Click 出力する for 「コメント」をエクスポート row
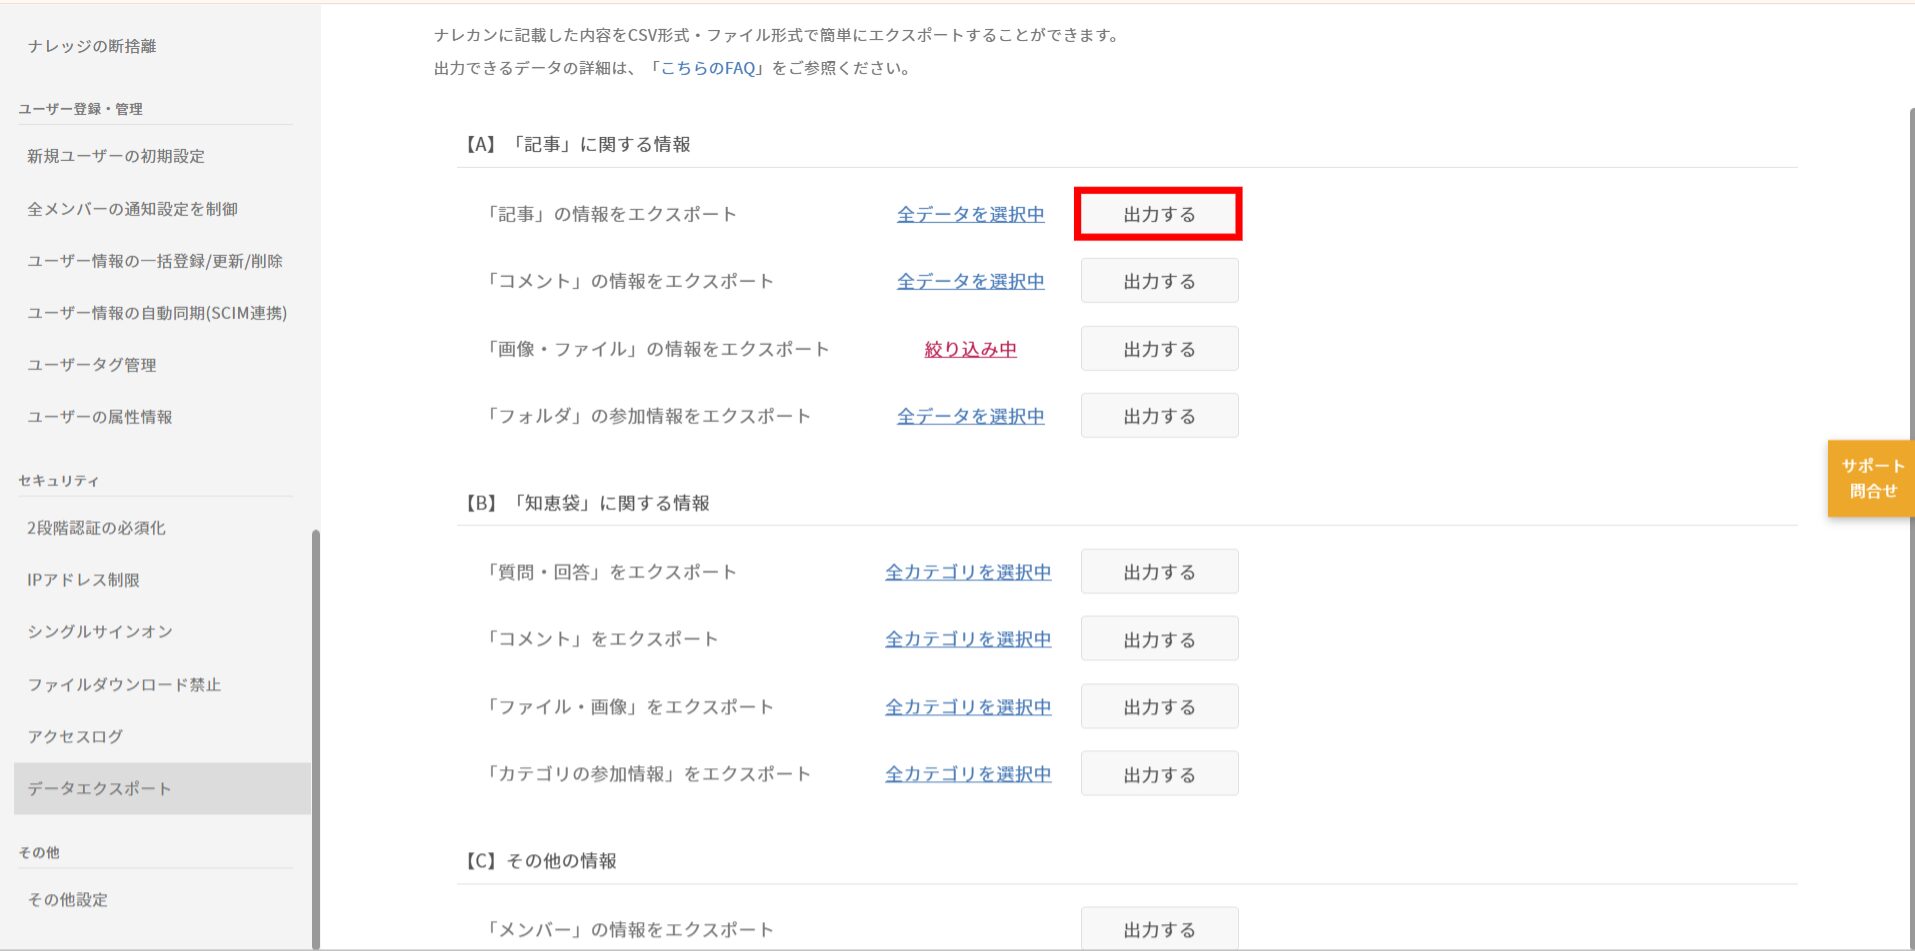The image size is (1915, 951). point(1159,639)
